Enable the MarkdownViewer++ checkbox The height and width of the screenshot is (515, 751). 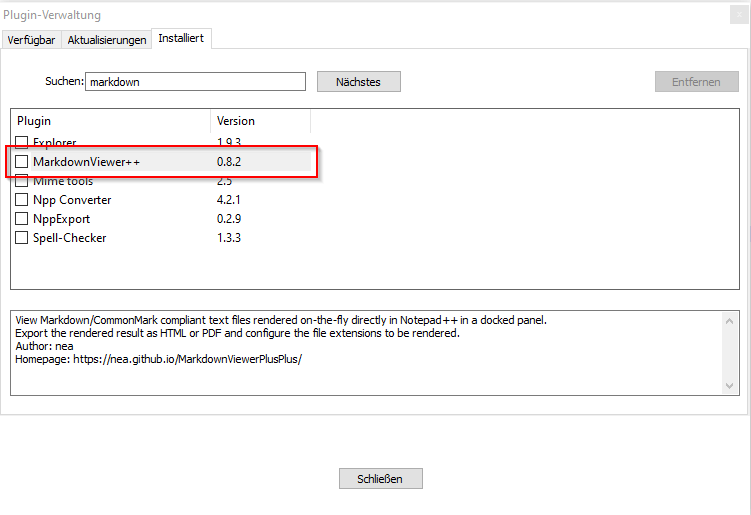tap(22, 162)
